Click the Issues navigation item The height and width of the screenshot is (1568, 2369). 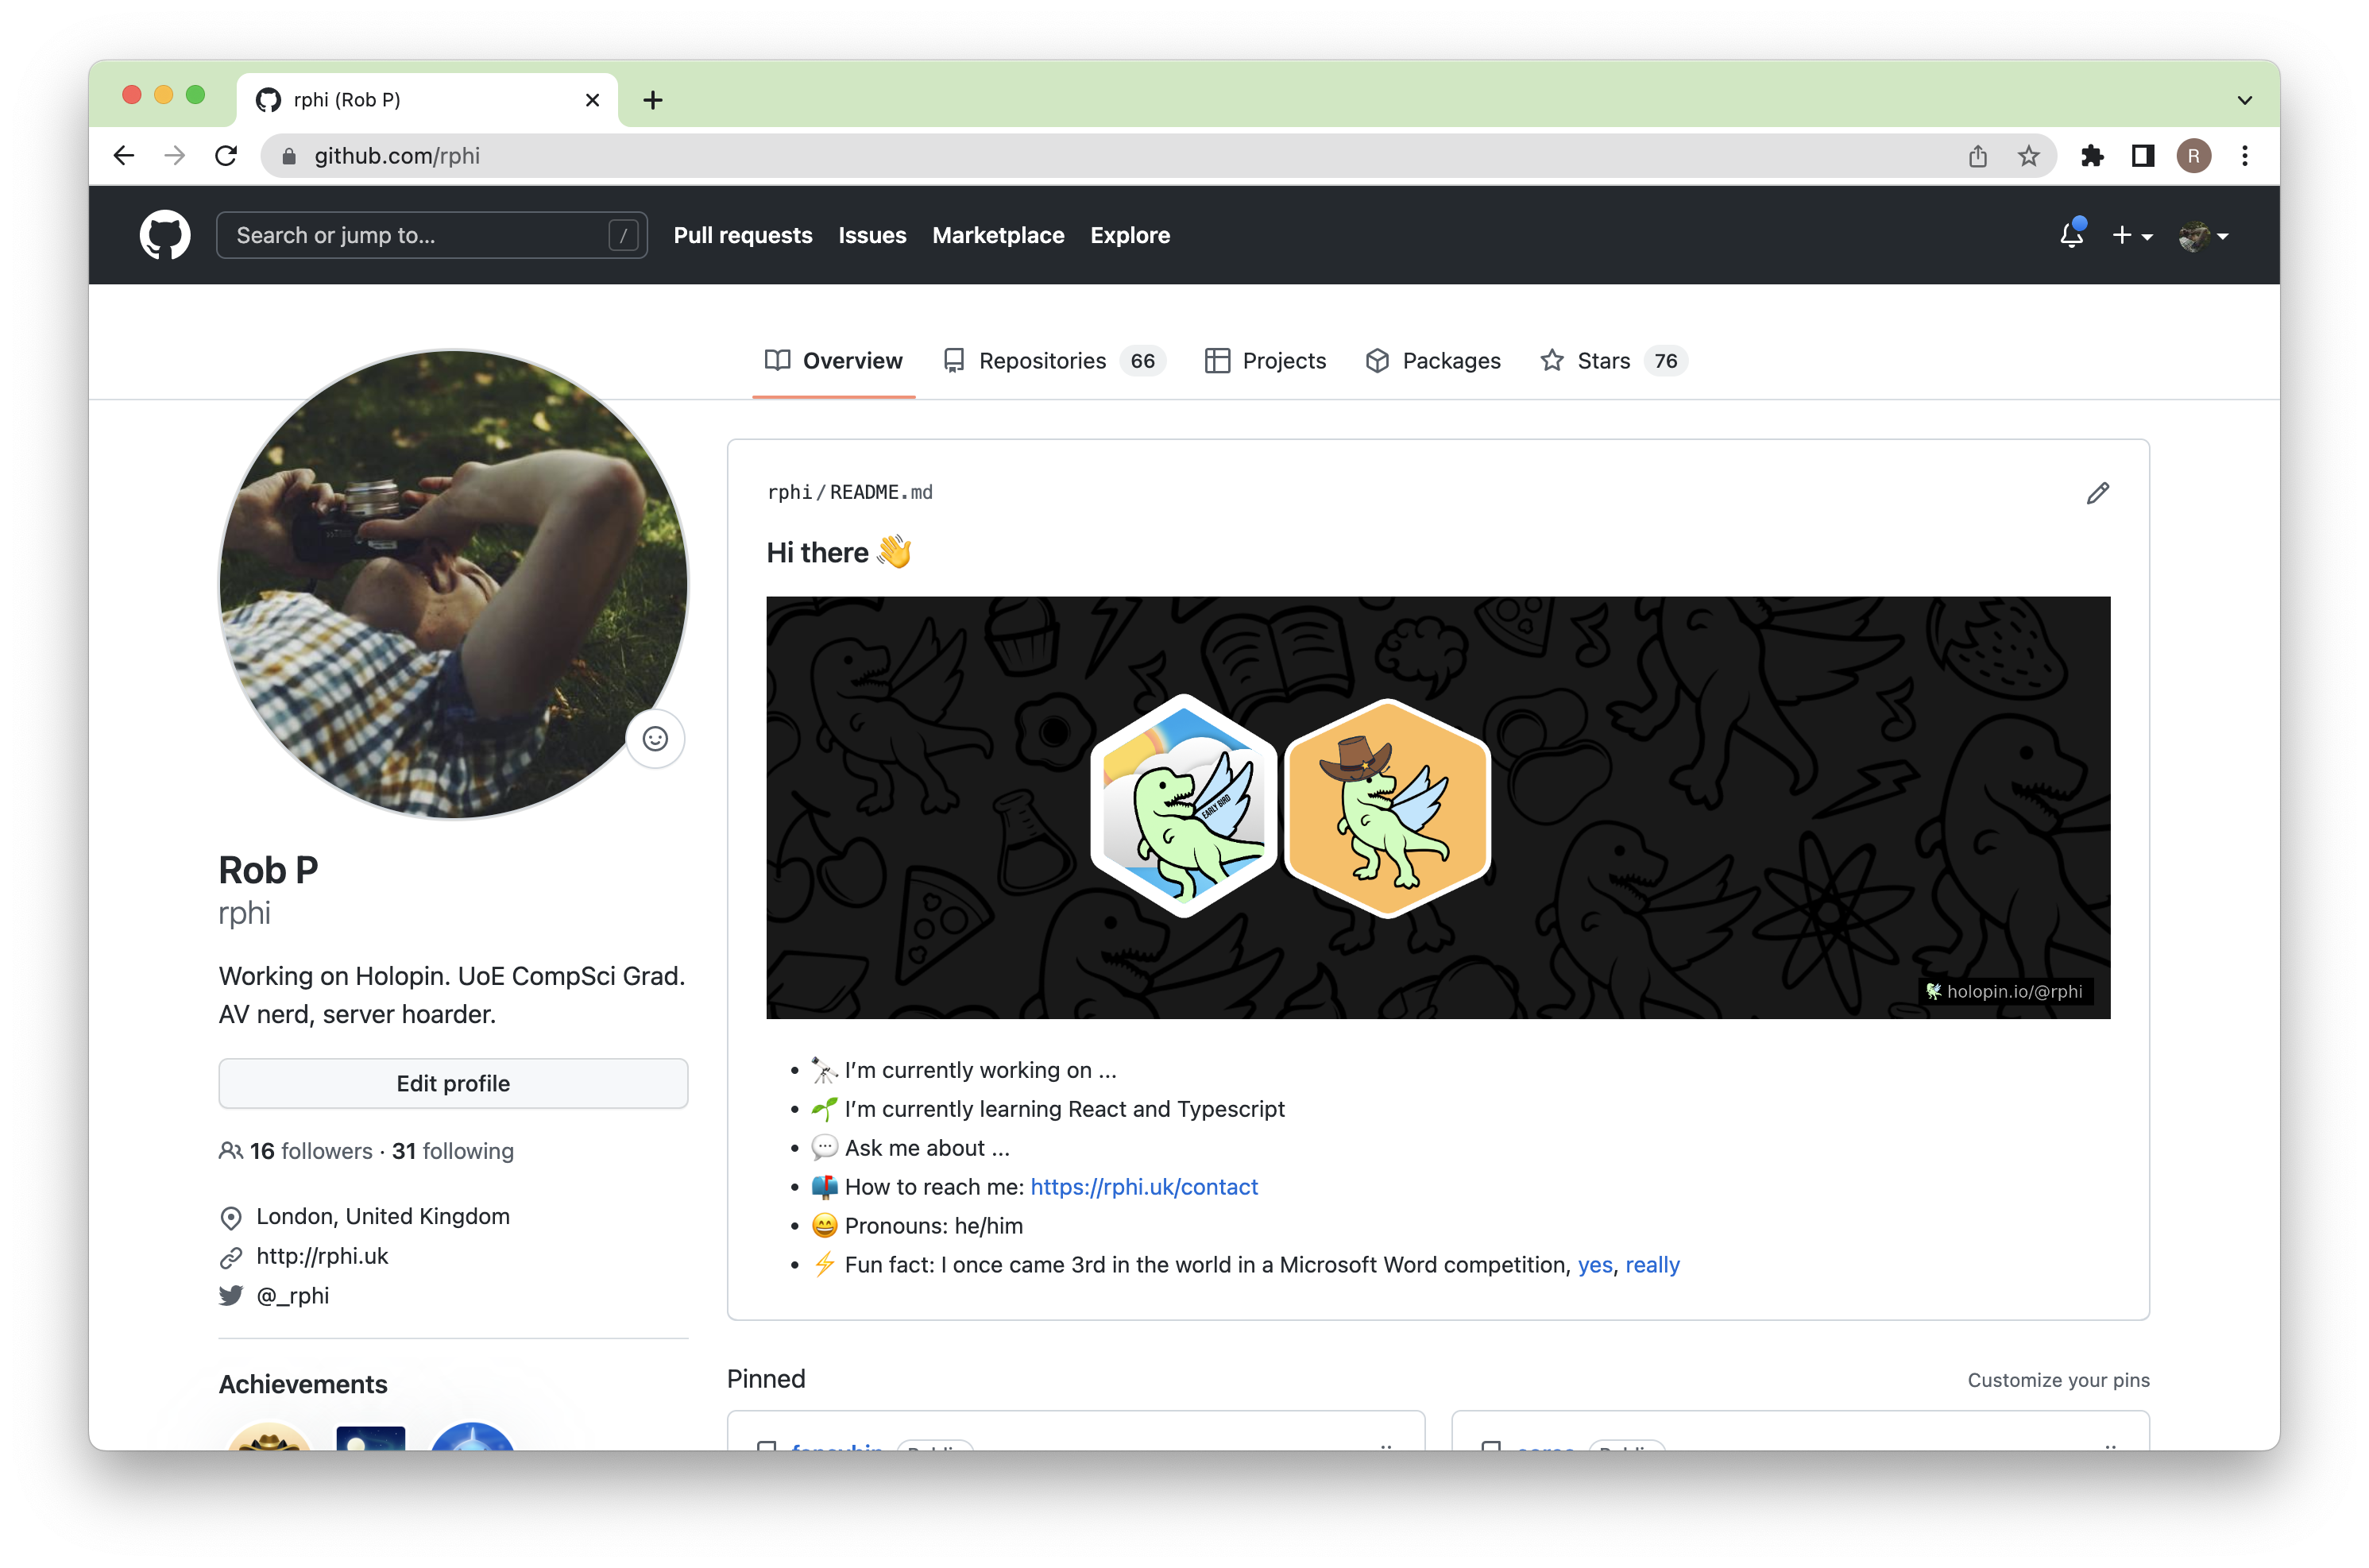click(x=875, y=234)
